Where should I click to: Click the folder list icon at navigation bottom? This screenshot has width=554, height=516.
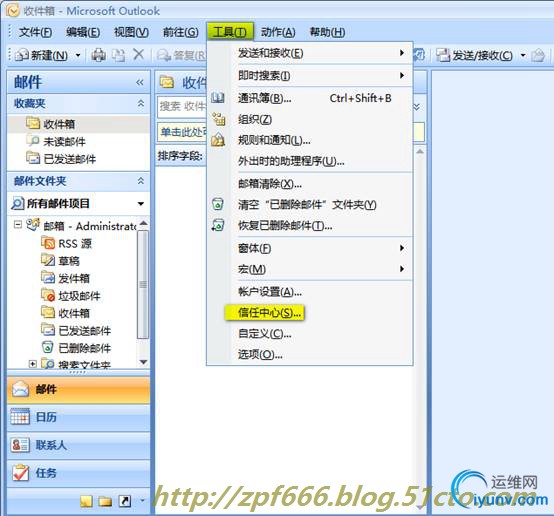pyautogui.click(x=105, y=501)
